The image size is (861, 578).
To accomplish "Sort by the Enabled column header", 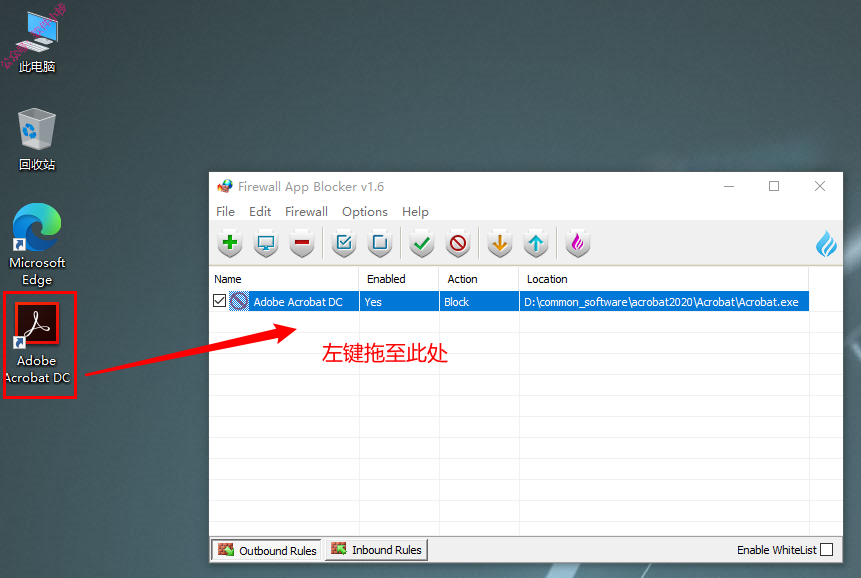I will point(399,279).
